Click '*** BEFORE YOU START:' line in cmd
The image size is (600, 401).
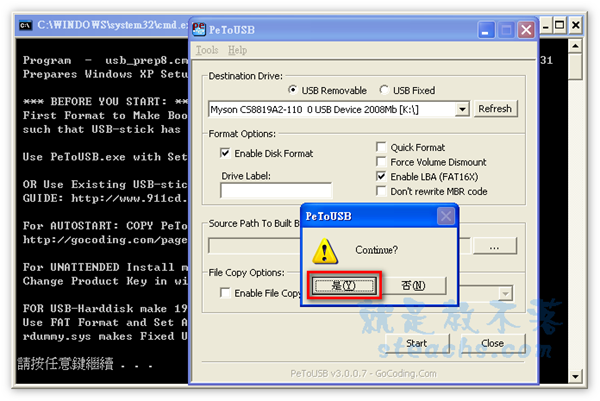105,101
